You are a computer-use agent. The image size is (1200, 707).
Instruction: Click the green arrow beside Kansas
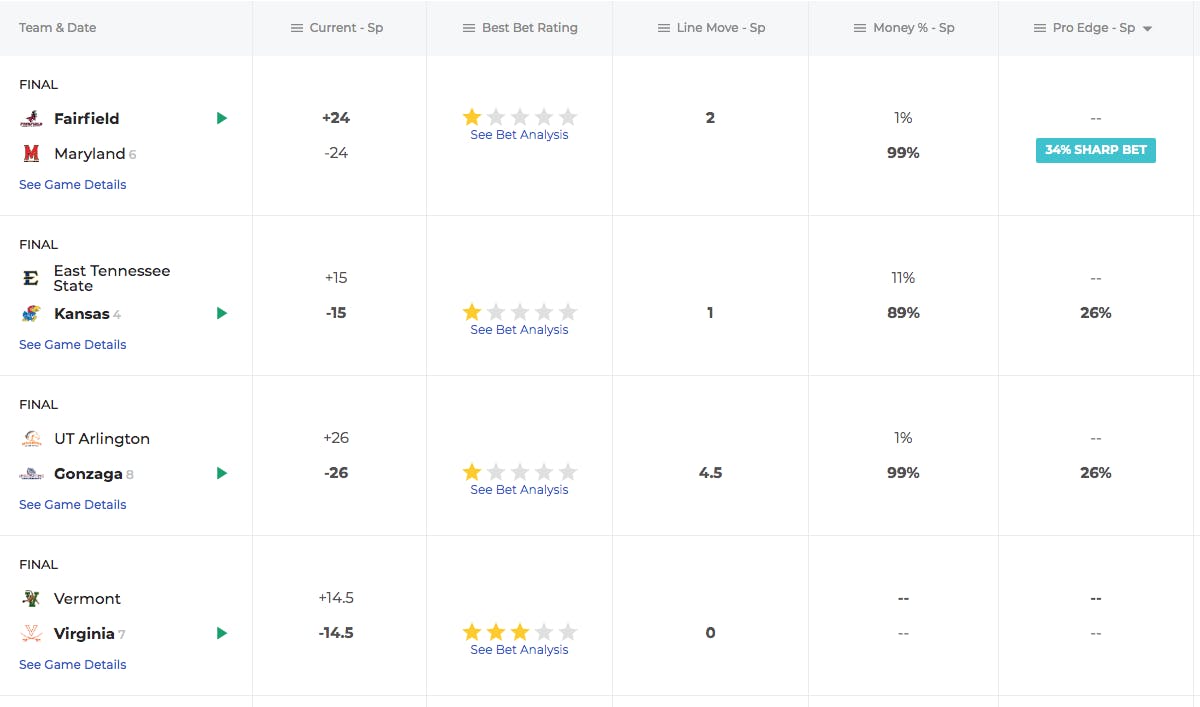pyautogui.click(x=222, y=313)
